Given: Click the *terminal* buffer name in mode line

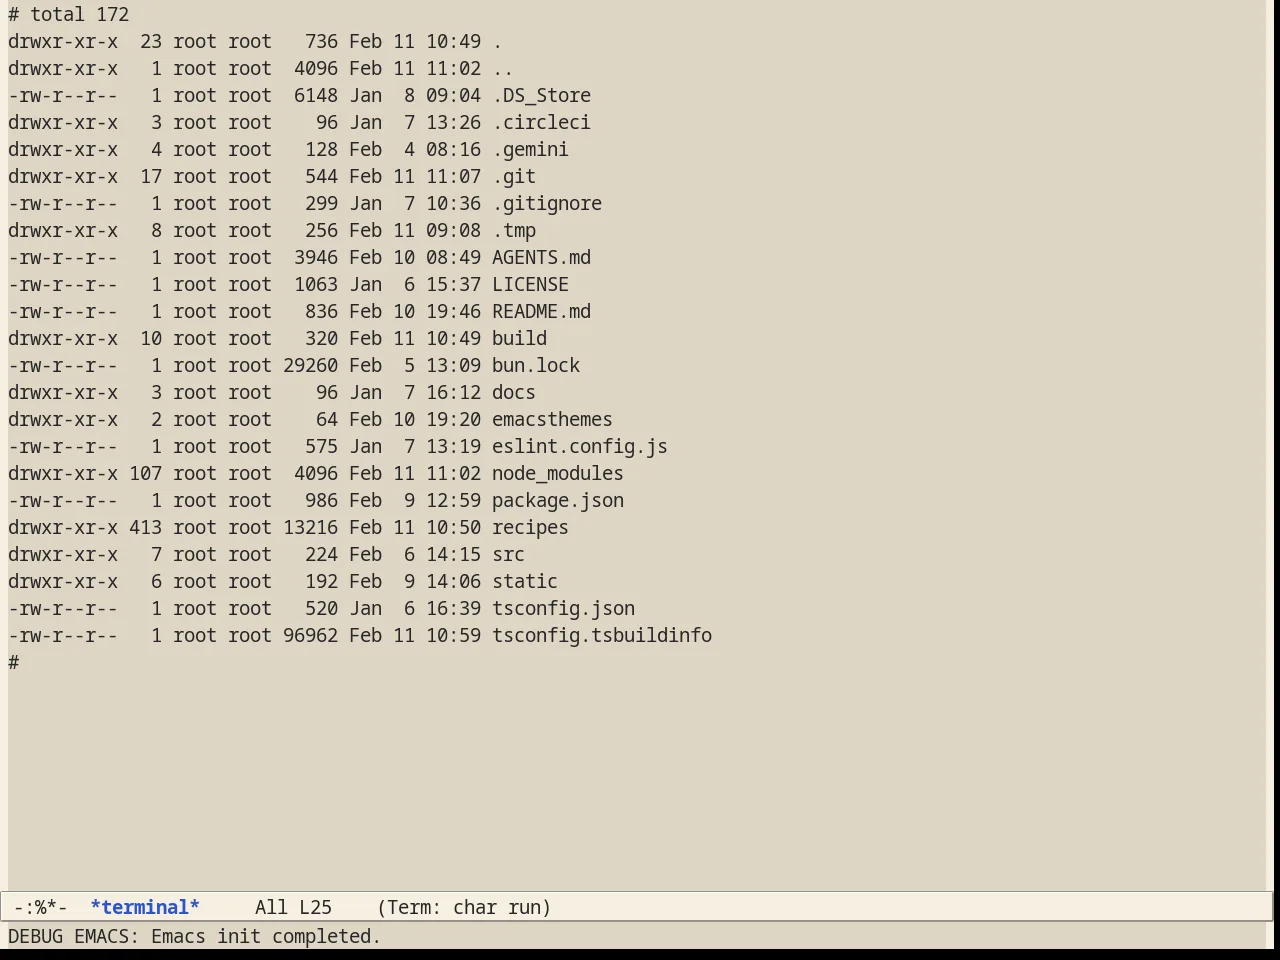Looking at the screenshot, I should coord(145,907).
